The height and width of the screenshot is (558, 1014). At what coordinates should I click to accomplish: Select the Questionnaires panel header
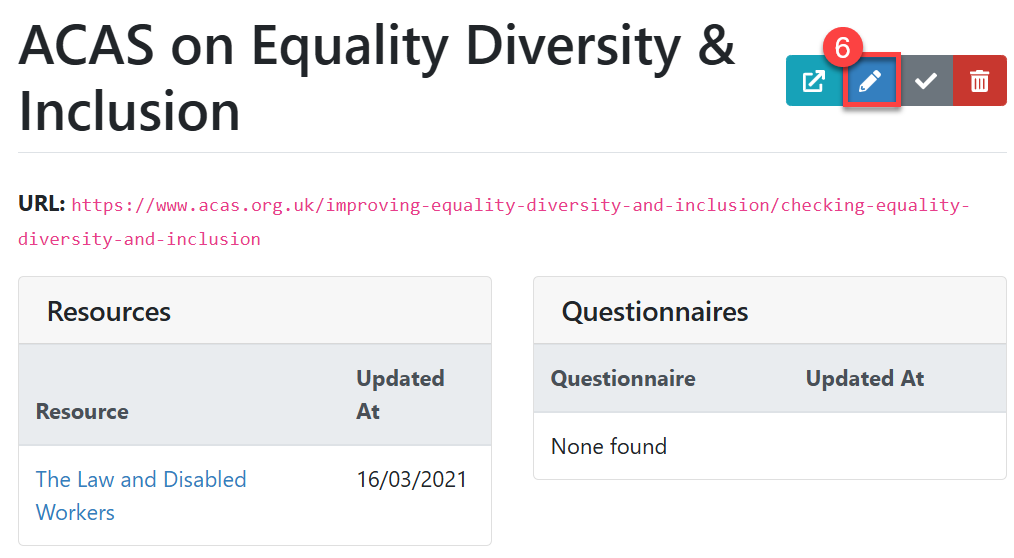pyautogui.click(x=655, y=311)
